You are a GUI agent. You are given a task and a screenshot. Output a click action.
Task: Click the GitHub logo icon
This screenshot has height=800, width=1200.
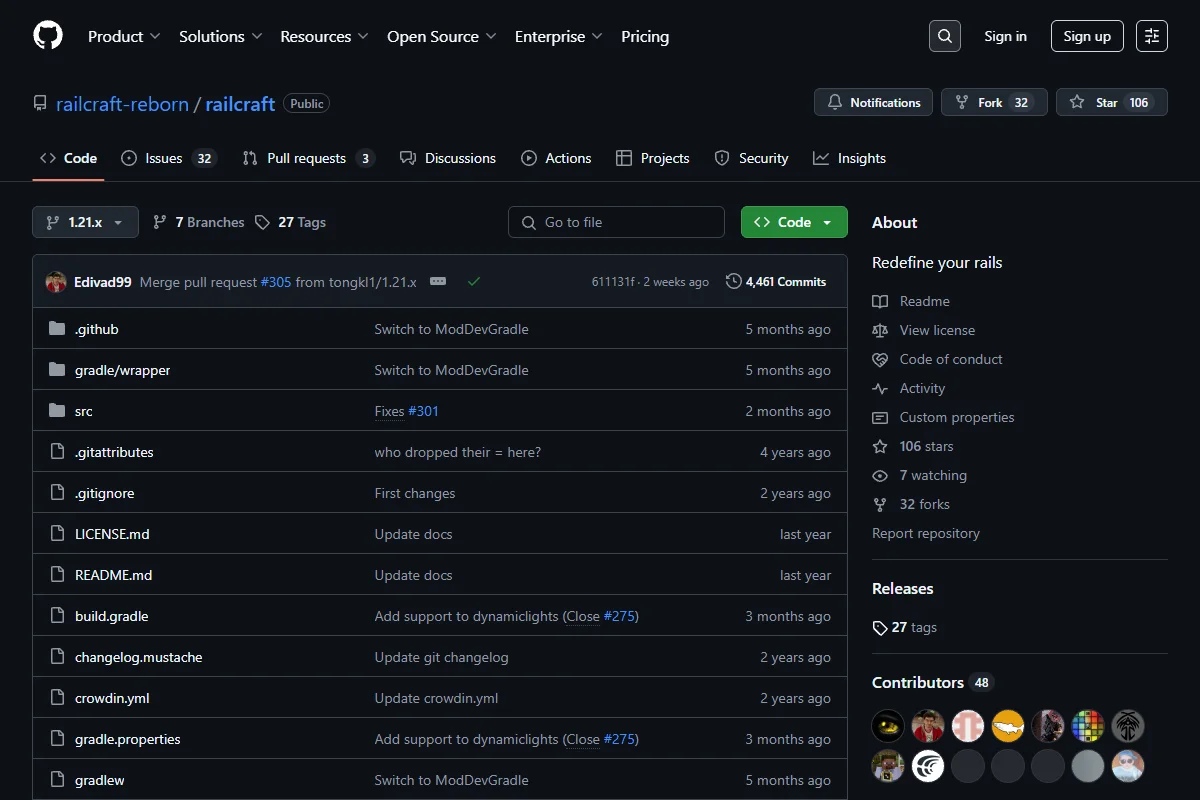click(x=48, y=36)
